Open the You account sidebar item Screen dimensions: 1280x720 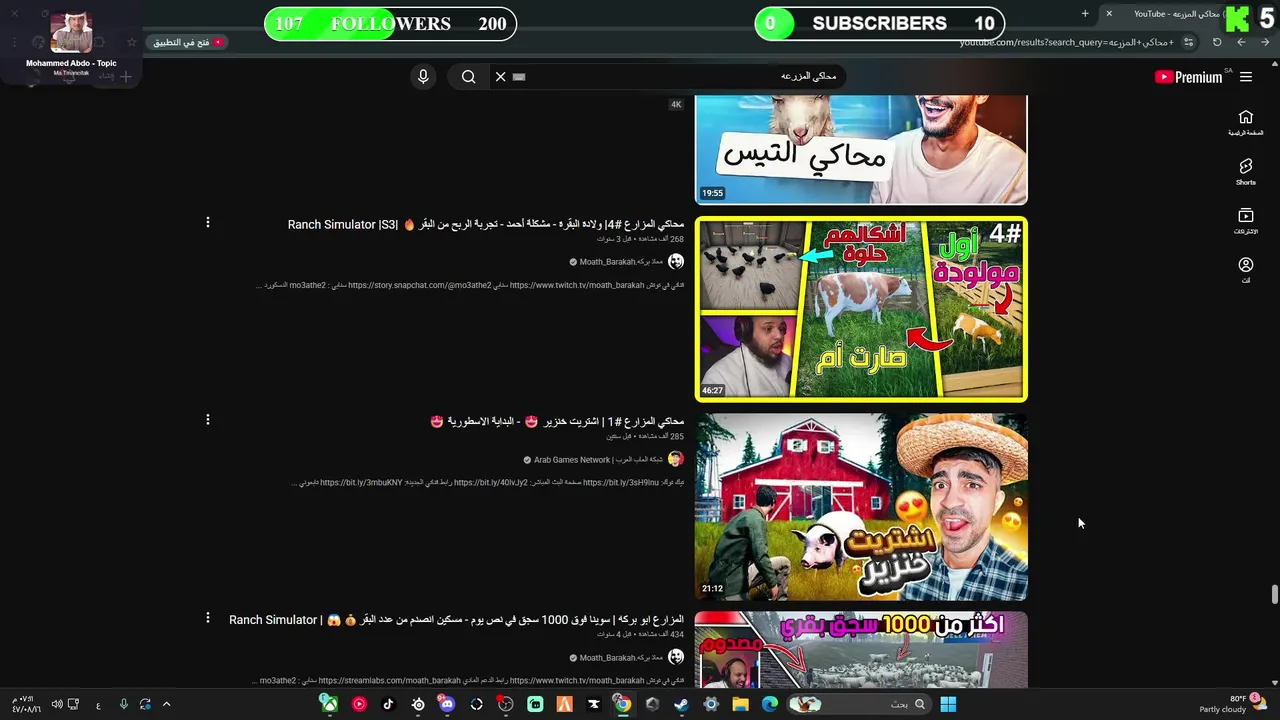pos(1246,270)
